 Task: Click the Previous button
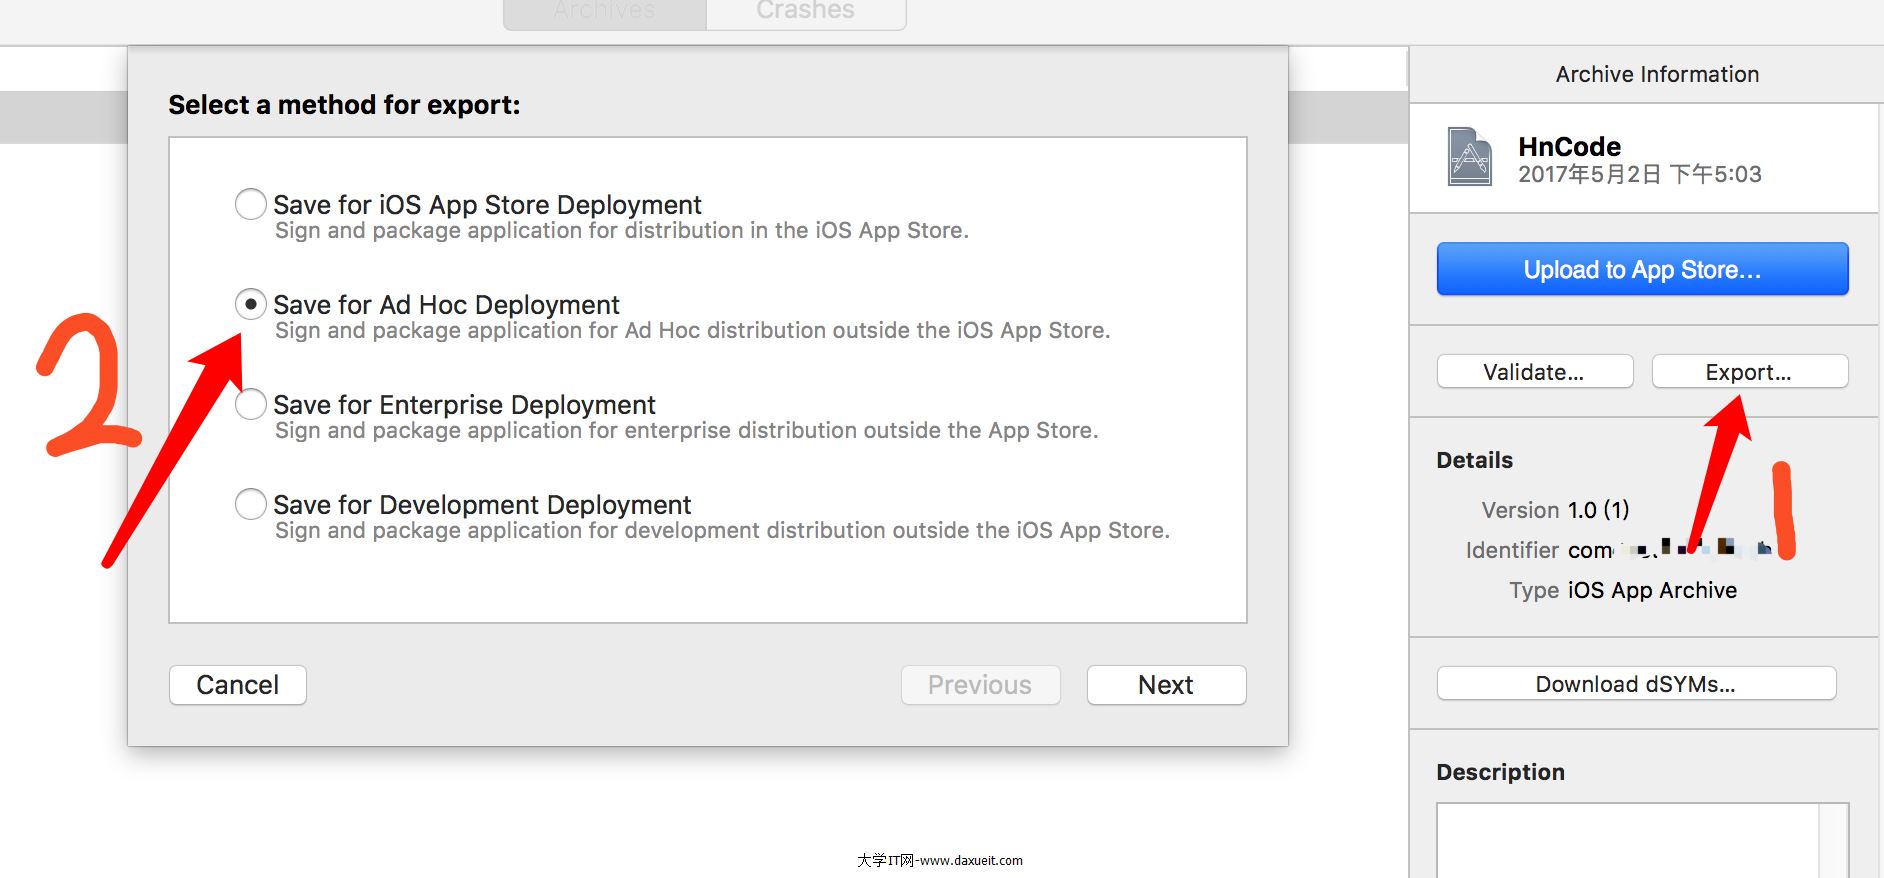[x=980, y=685]
